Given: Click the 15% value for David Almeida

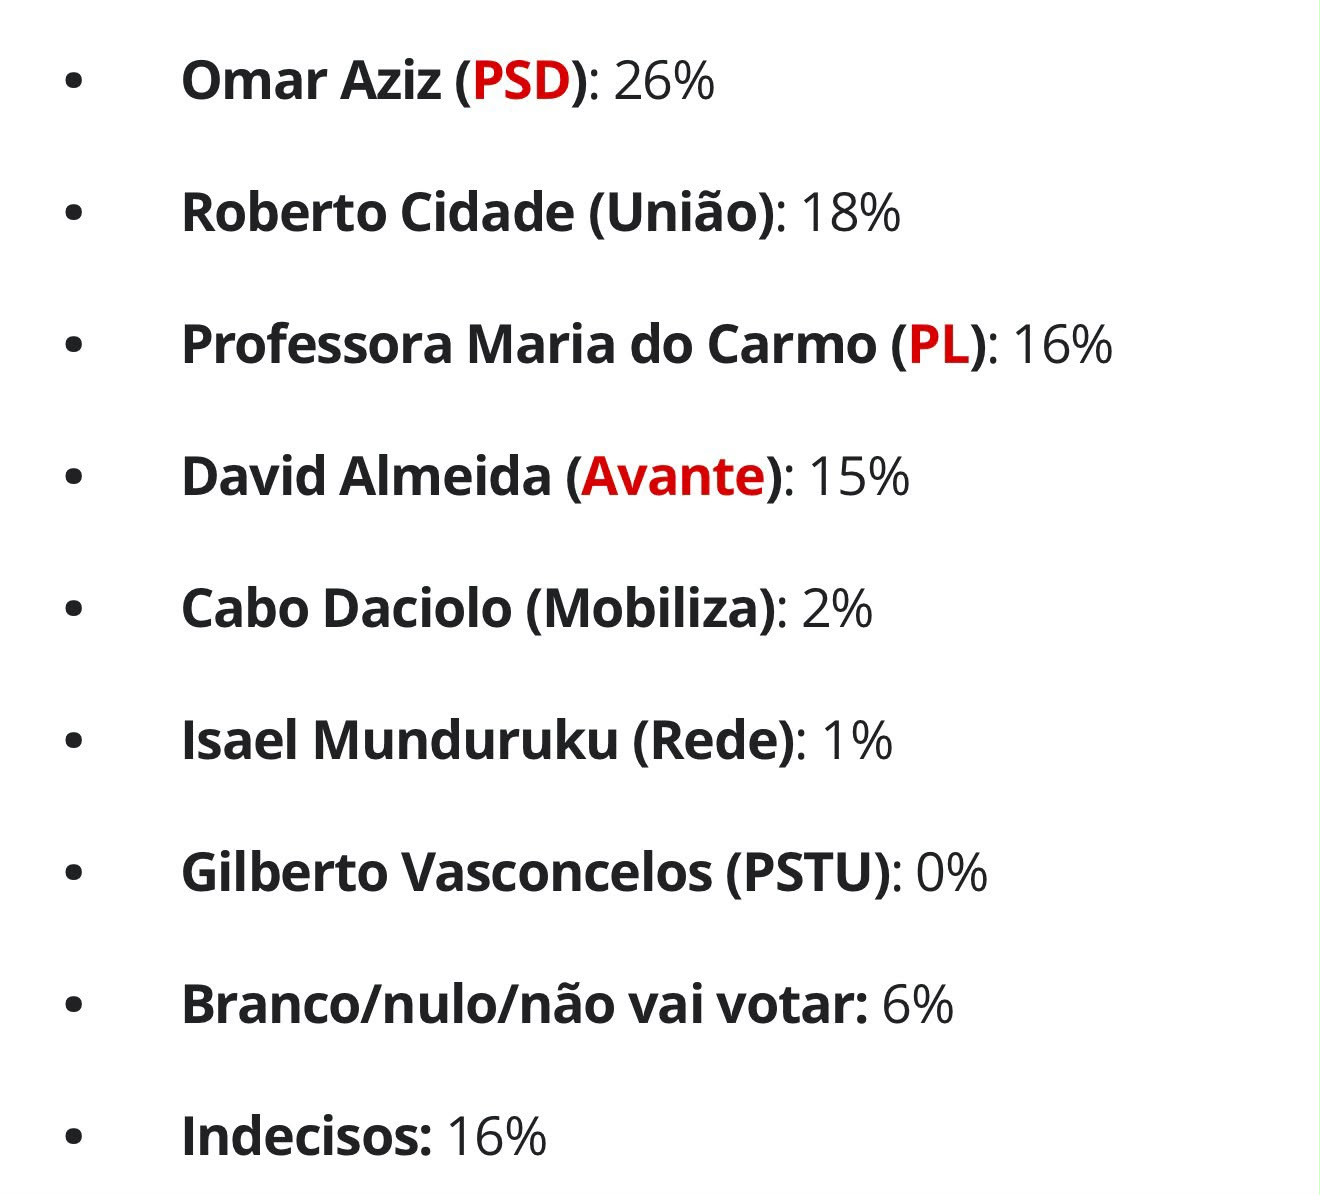Looking at the screenshot, I should (x=859, y=477).
